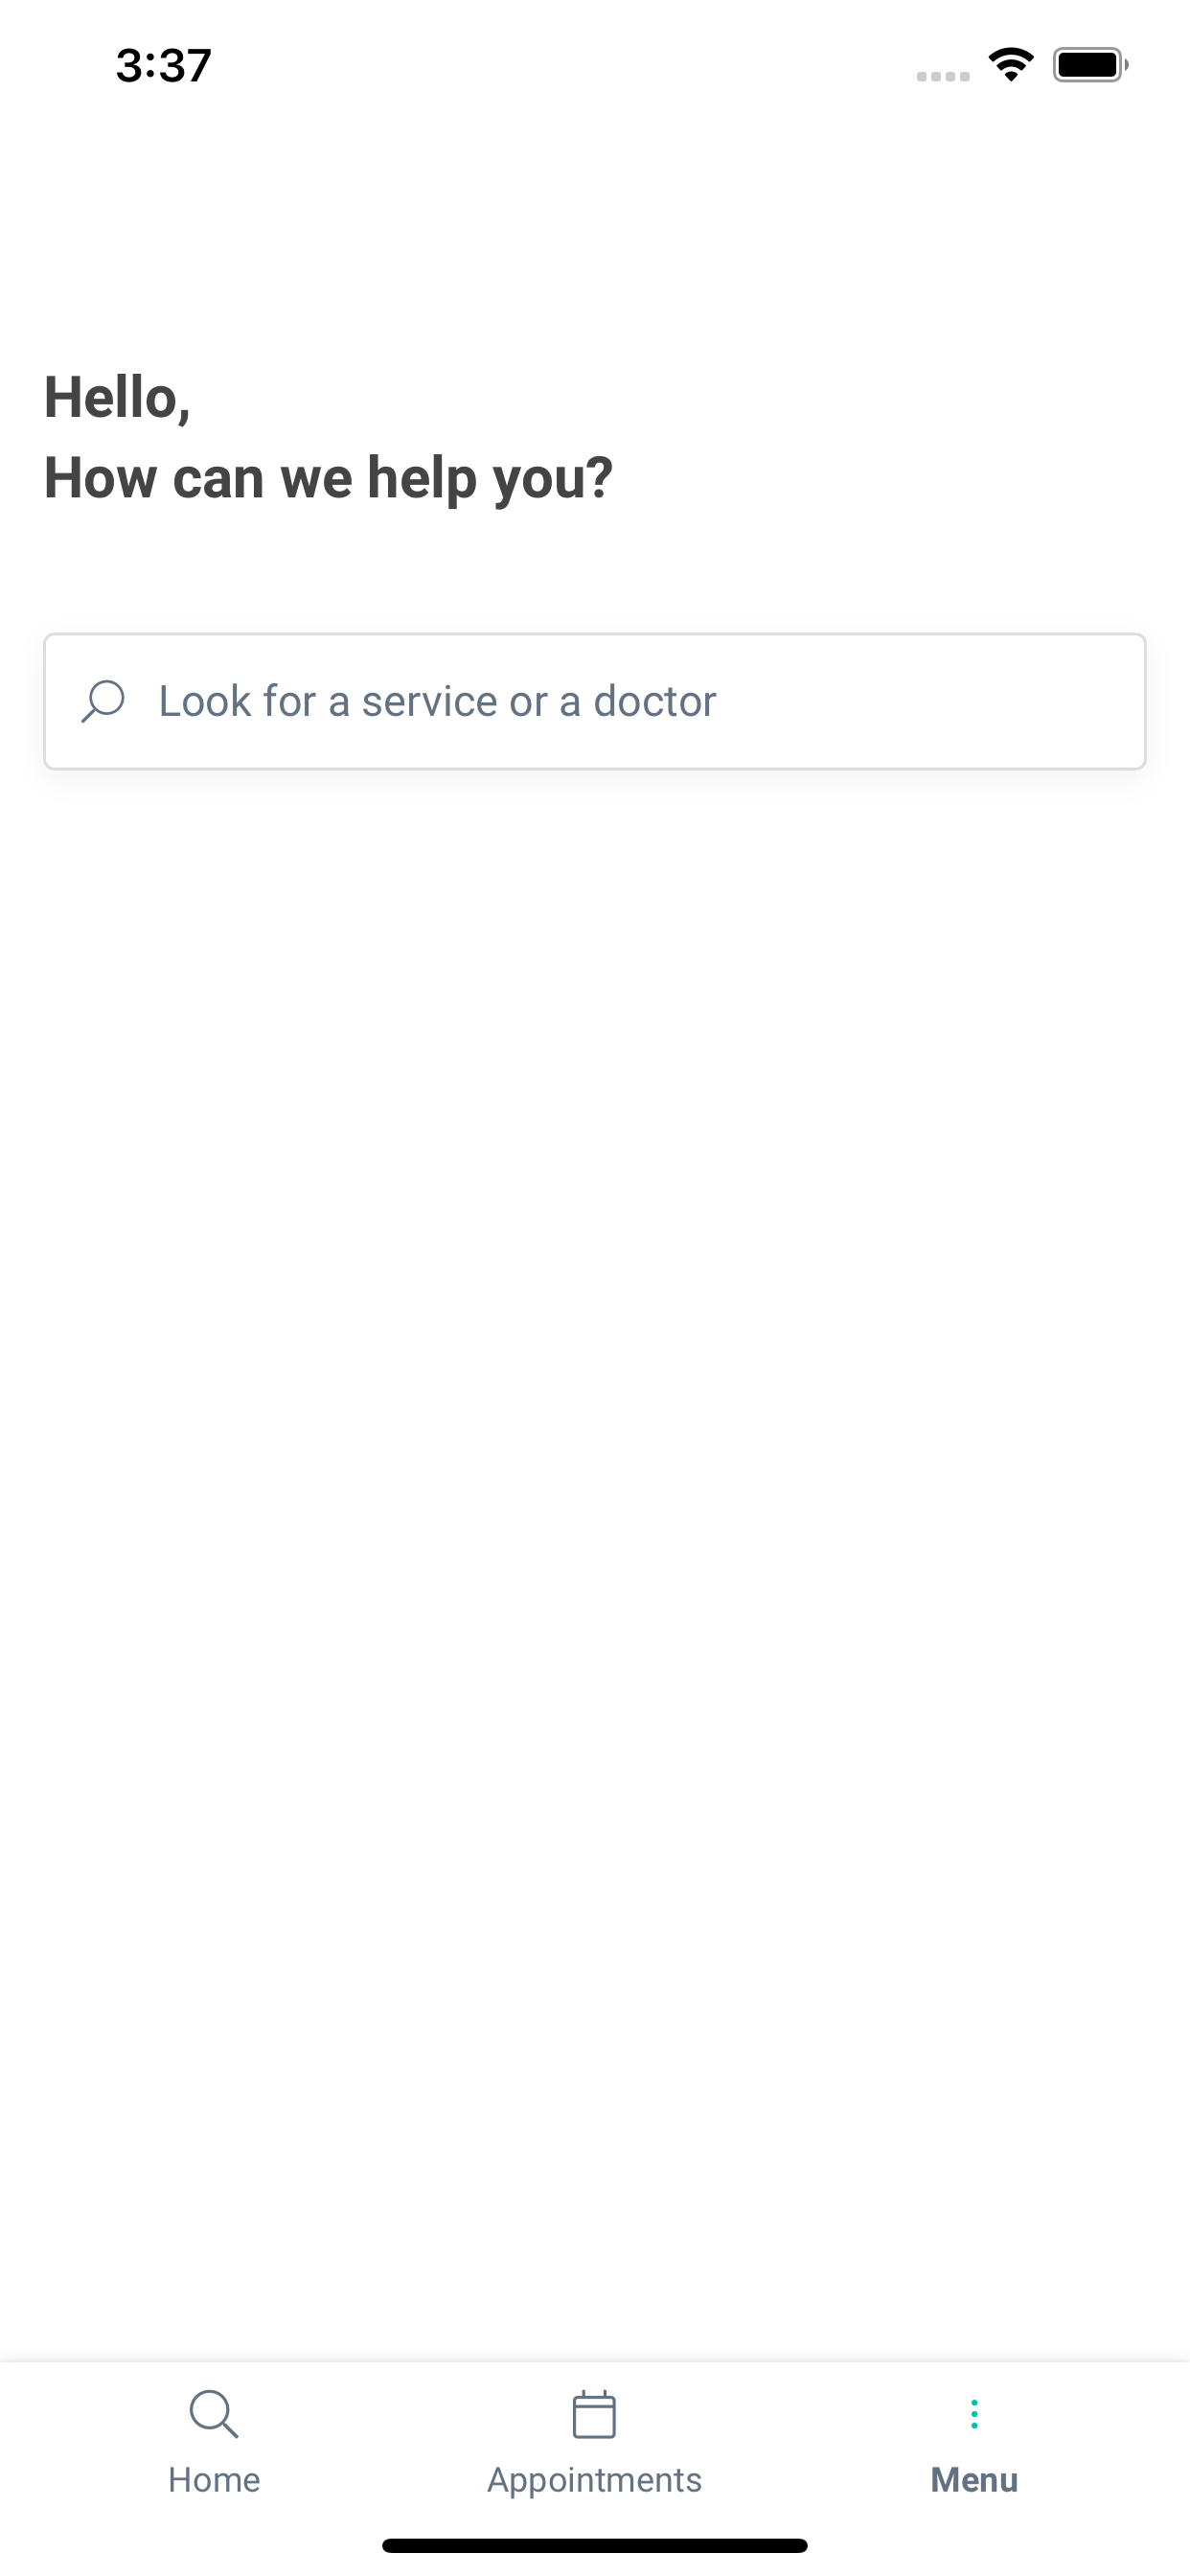Screen dimensions: 1190x2576
Task: Tap the cellular signal dots in the status bar
Action: [943, 76]
